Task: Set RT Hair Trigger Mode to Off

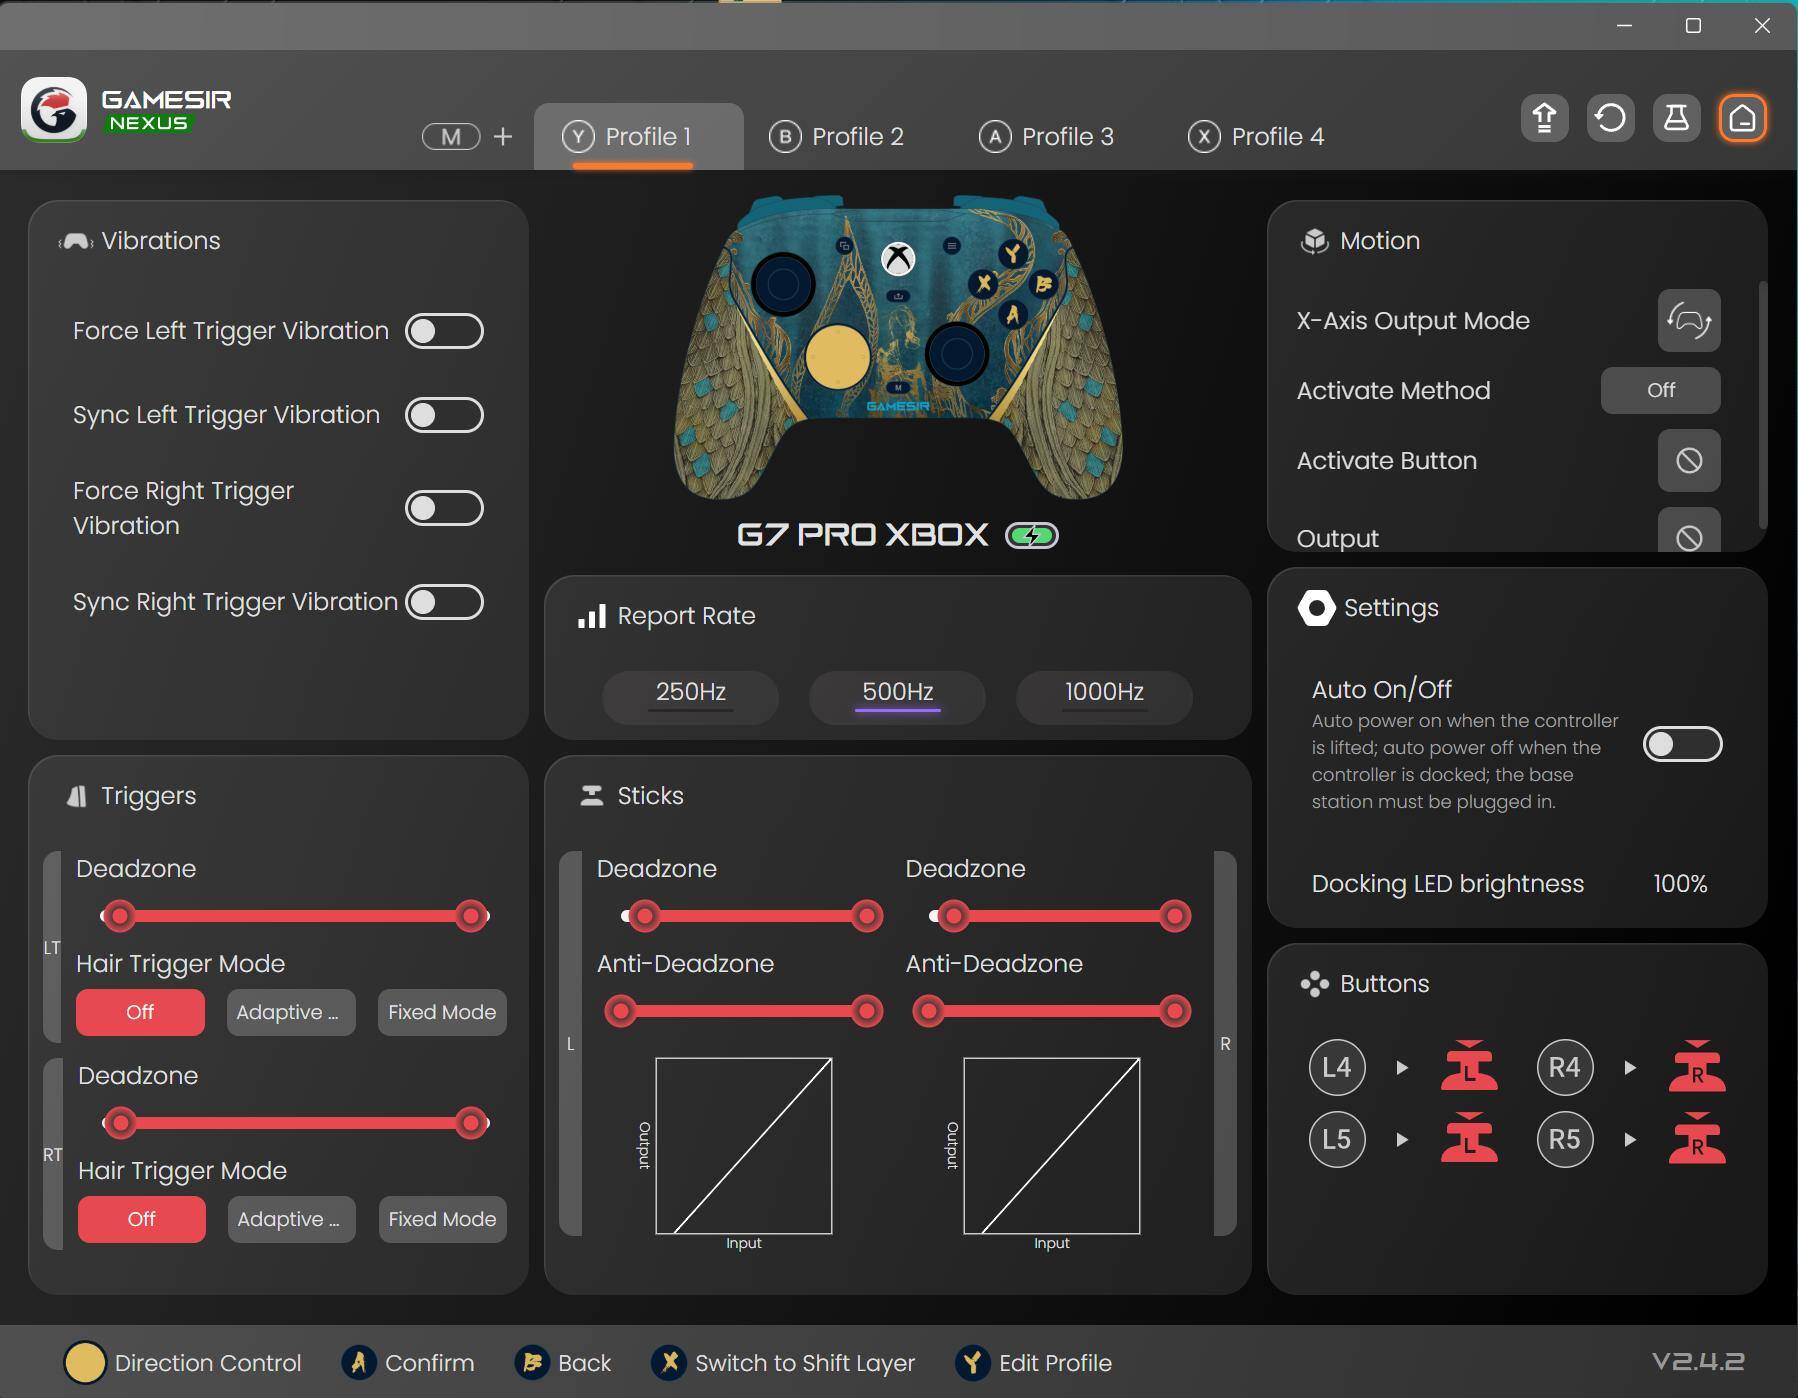Action: (x=141, y=1219)
